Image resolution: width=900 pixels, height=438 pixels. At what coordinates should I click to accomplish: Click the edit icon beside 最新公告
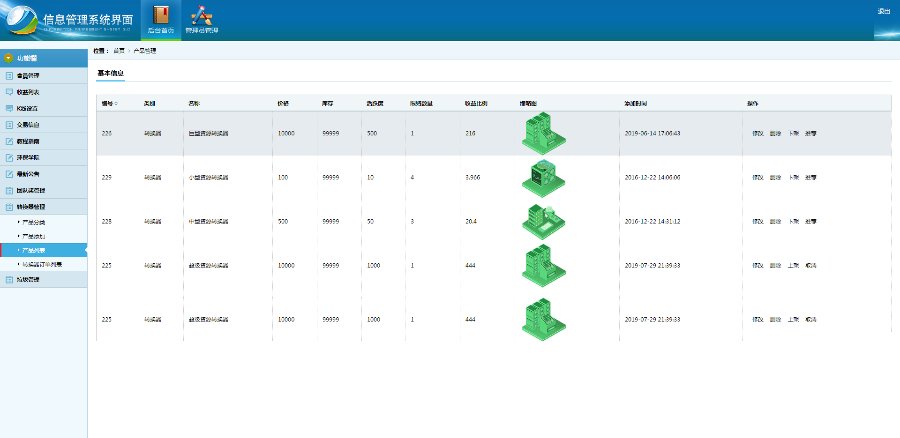click(x=9, y=174)
